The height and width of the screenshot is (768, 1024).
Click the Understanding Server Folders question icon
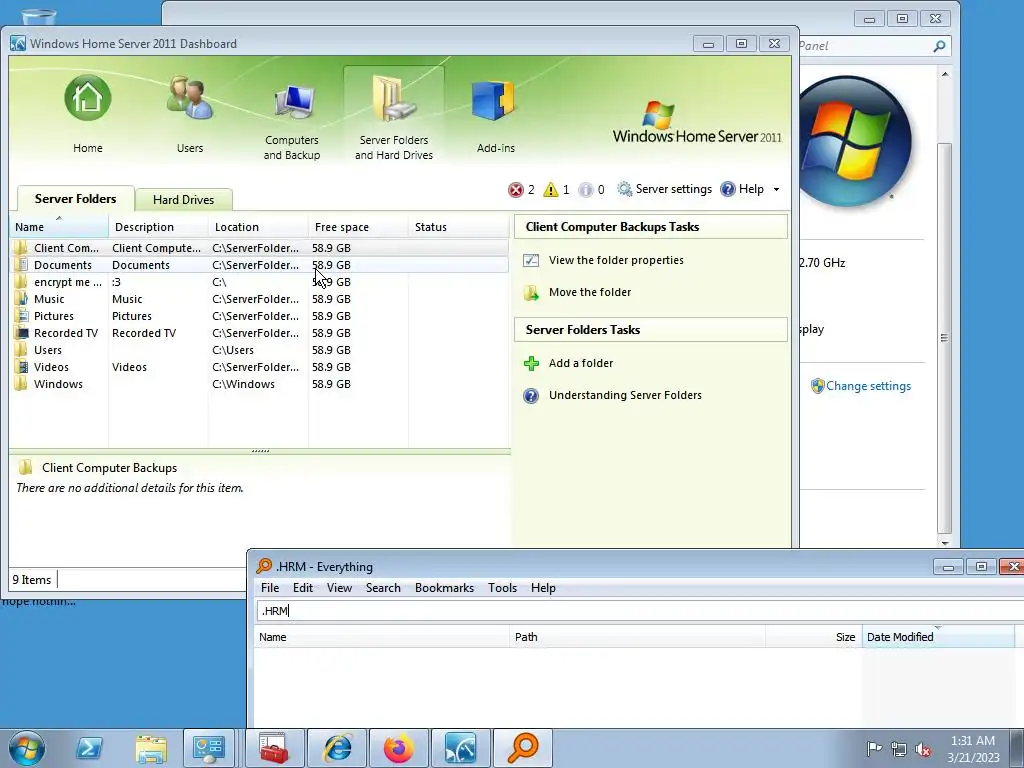pos(532,396)
